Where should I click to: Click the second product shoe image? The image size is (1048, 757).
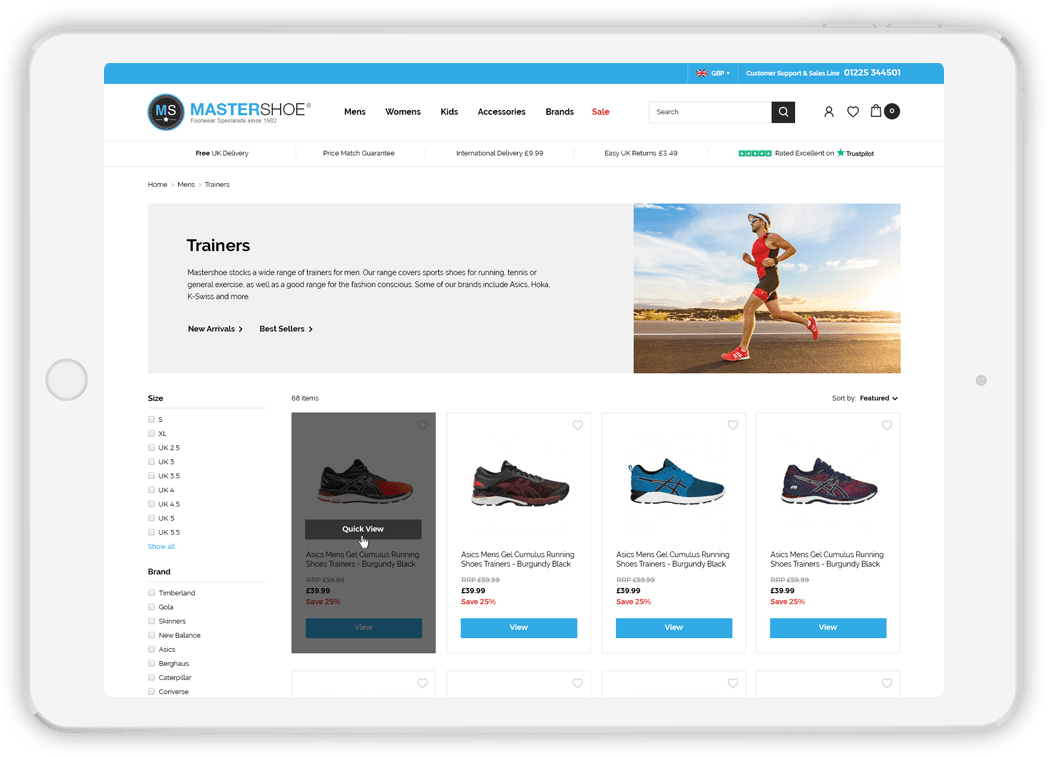pos(520,482)
